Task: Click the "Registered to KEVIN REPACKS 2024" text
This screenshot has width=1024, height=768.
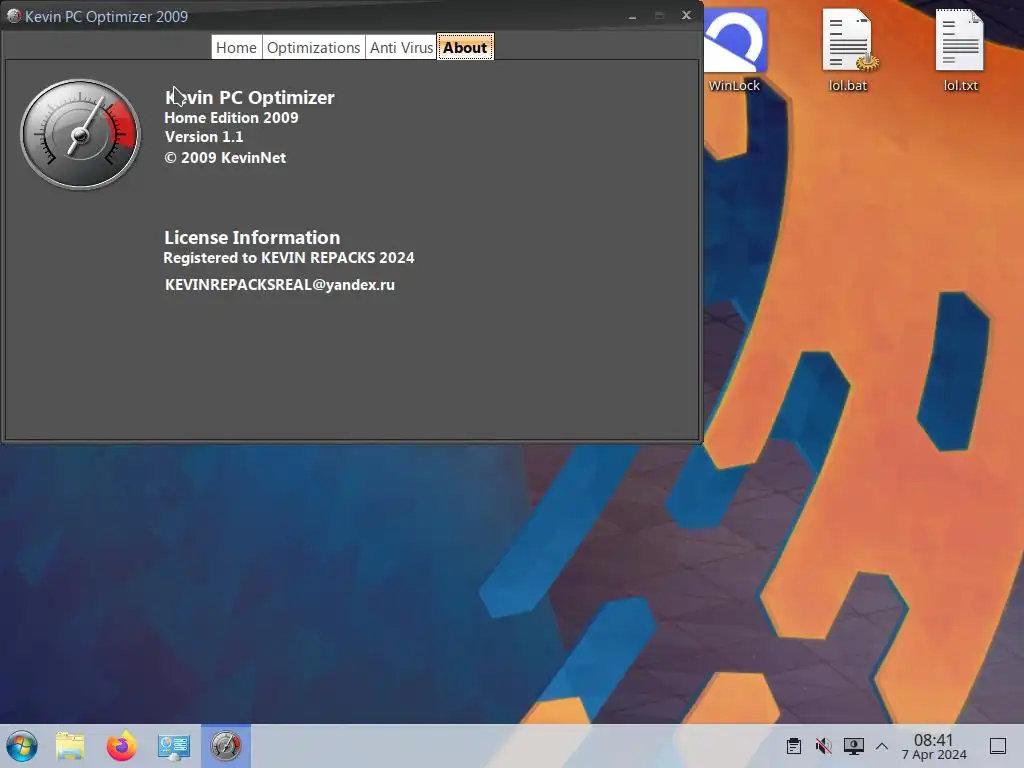Action: pyautogui.click(x=289, y=257)
